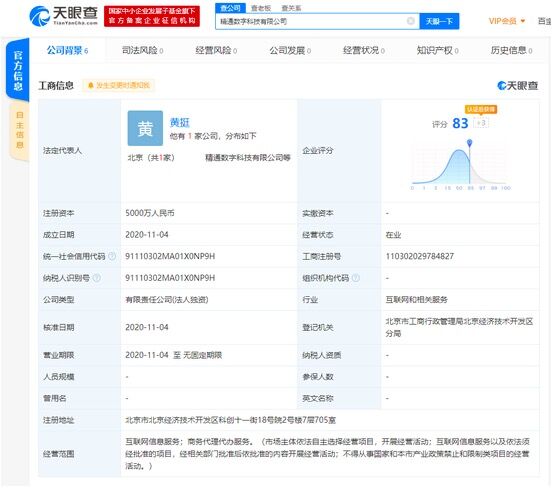Open the 知识产权 tab
This screenshot has height=489, width=558.
click(x=437, y=51)
